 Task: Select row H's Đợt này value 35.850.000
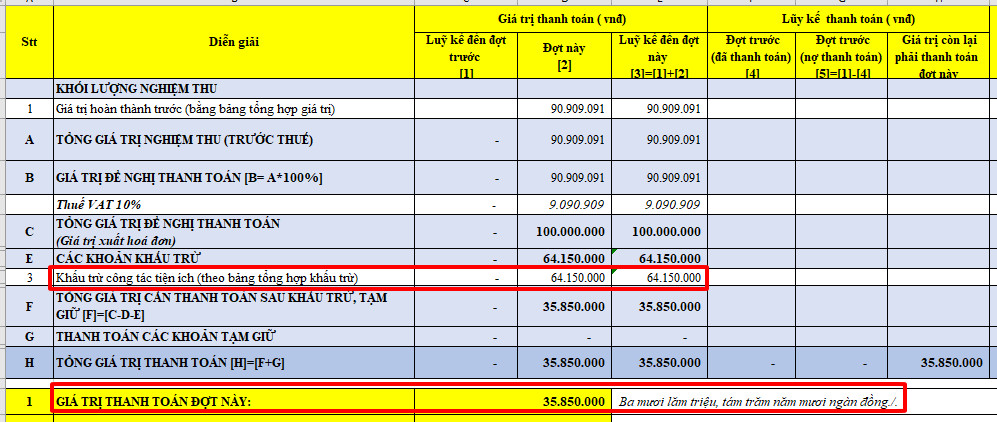(565, 363)
